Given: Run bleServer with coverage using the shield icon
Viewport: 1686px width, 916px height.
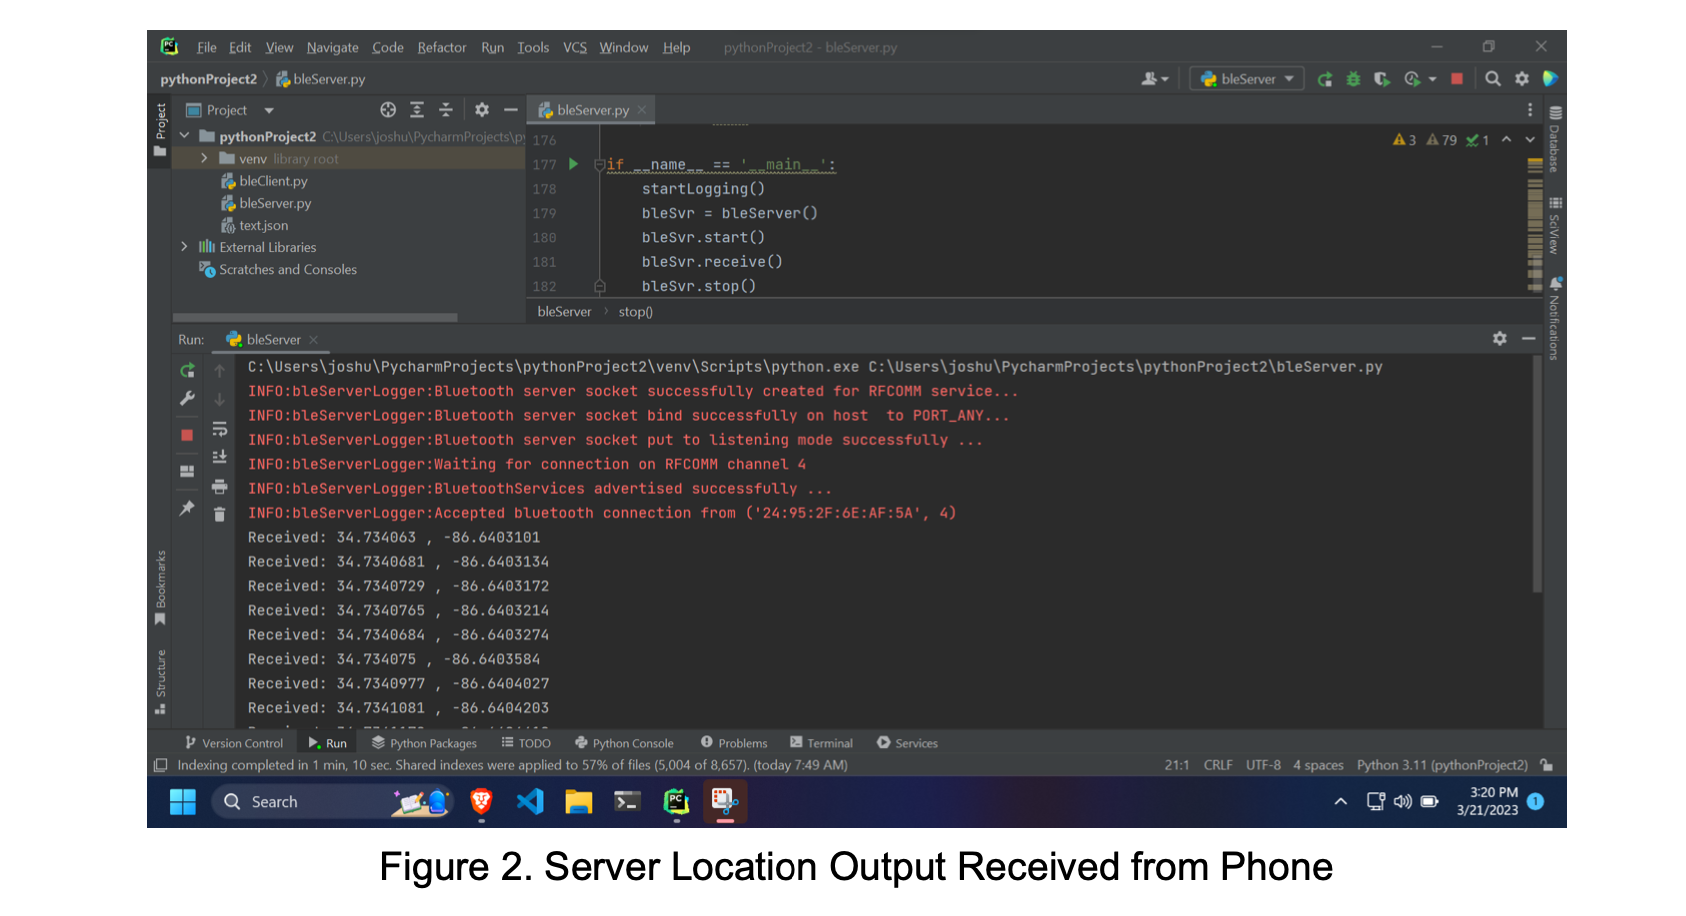Looking at the screenshot, I should (x=1383, y=78).
